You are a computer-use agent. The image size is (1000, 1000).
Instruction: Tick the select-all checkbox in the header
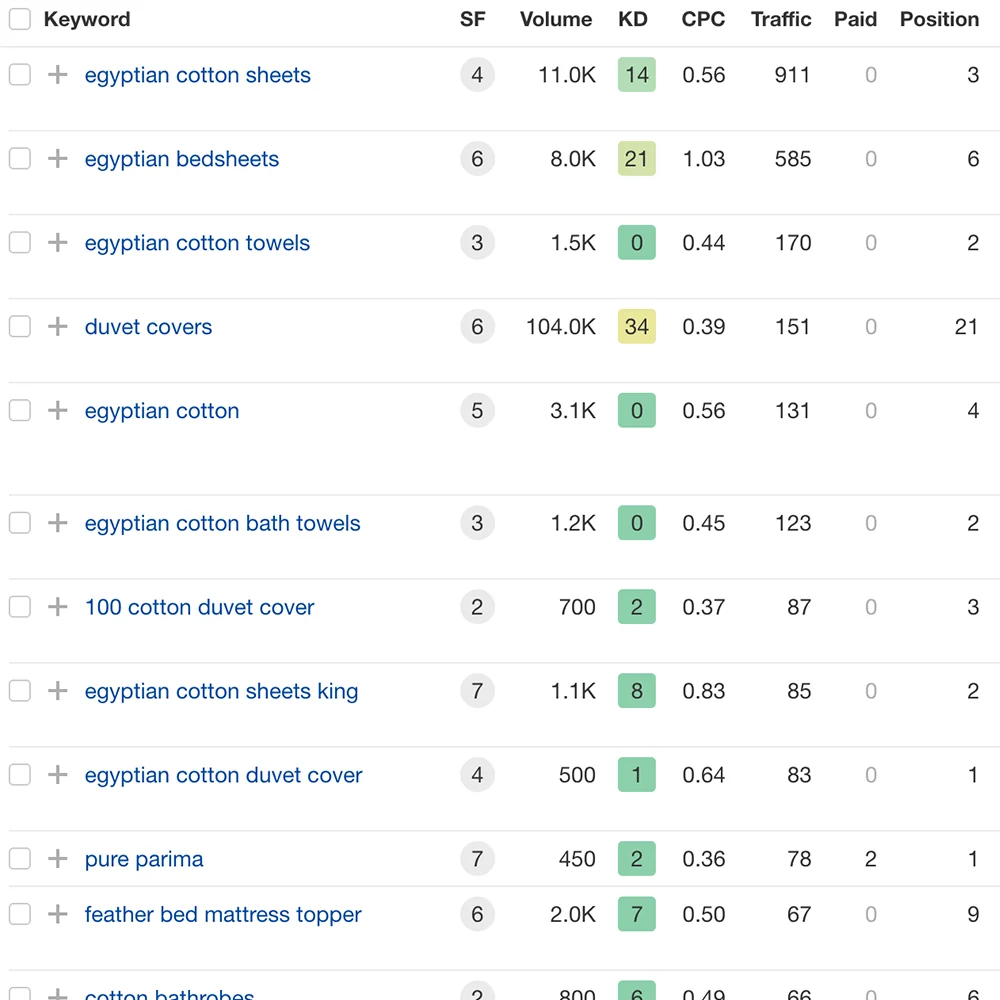(20, 19)
